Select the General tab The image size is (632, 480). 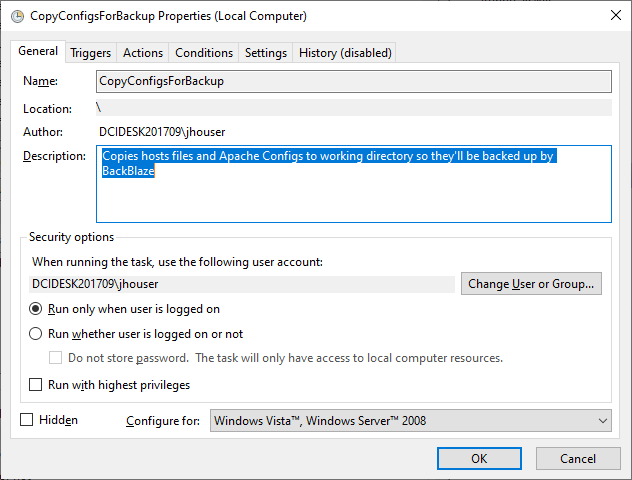tap(38, 51)
